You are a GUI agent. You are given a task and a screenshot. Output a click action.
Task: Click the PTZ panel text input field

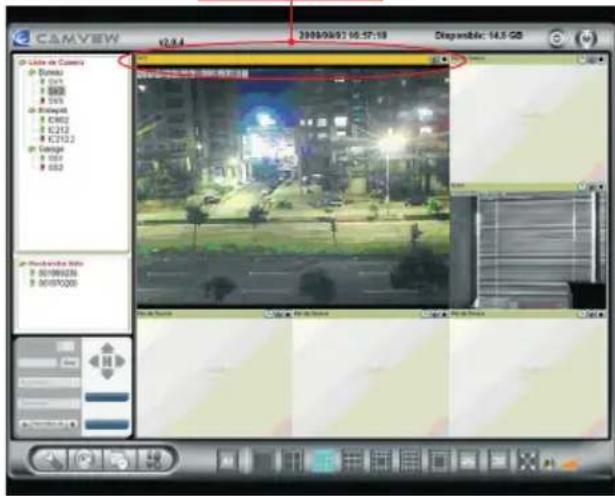coord(38,363)
